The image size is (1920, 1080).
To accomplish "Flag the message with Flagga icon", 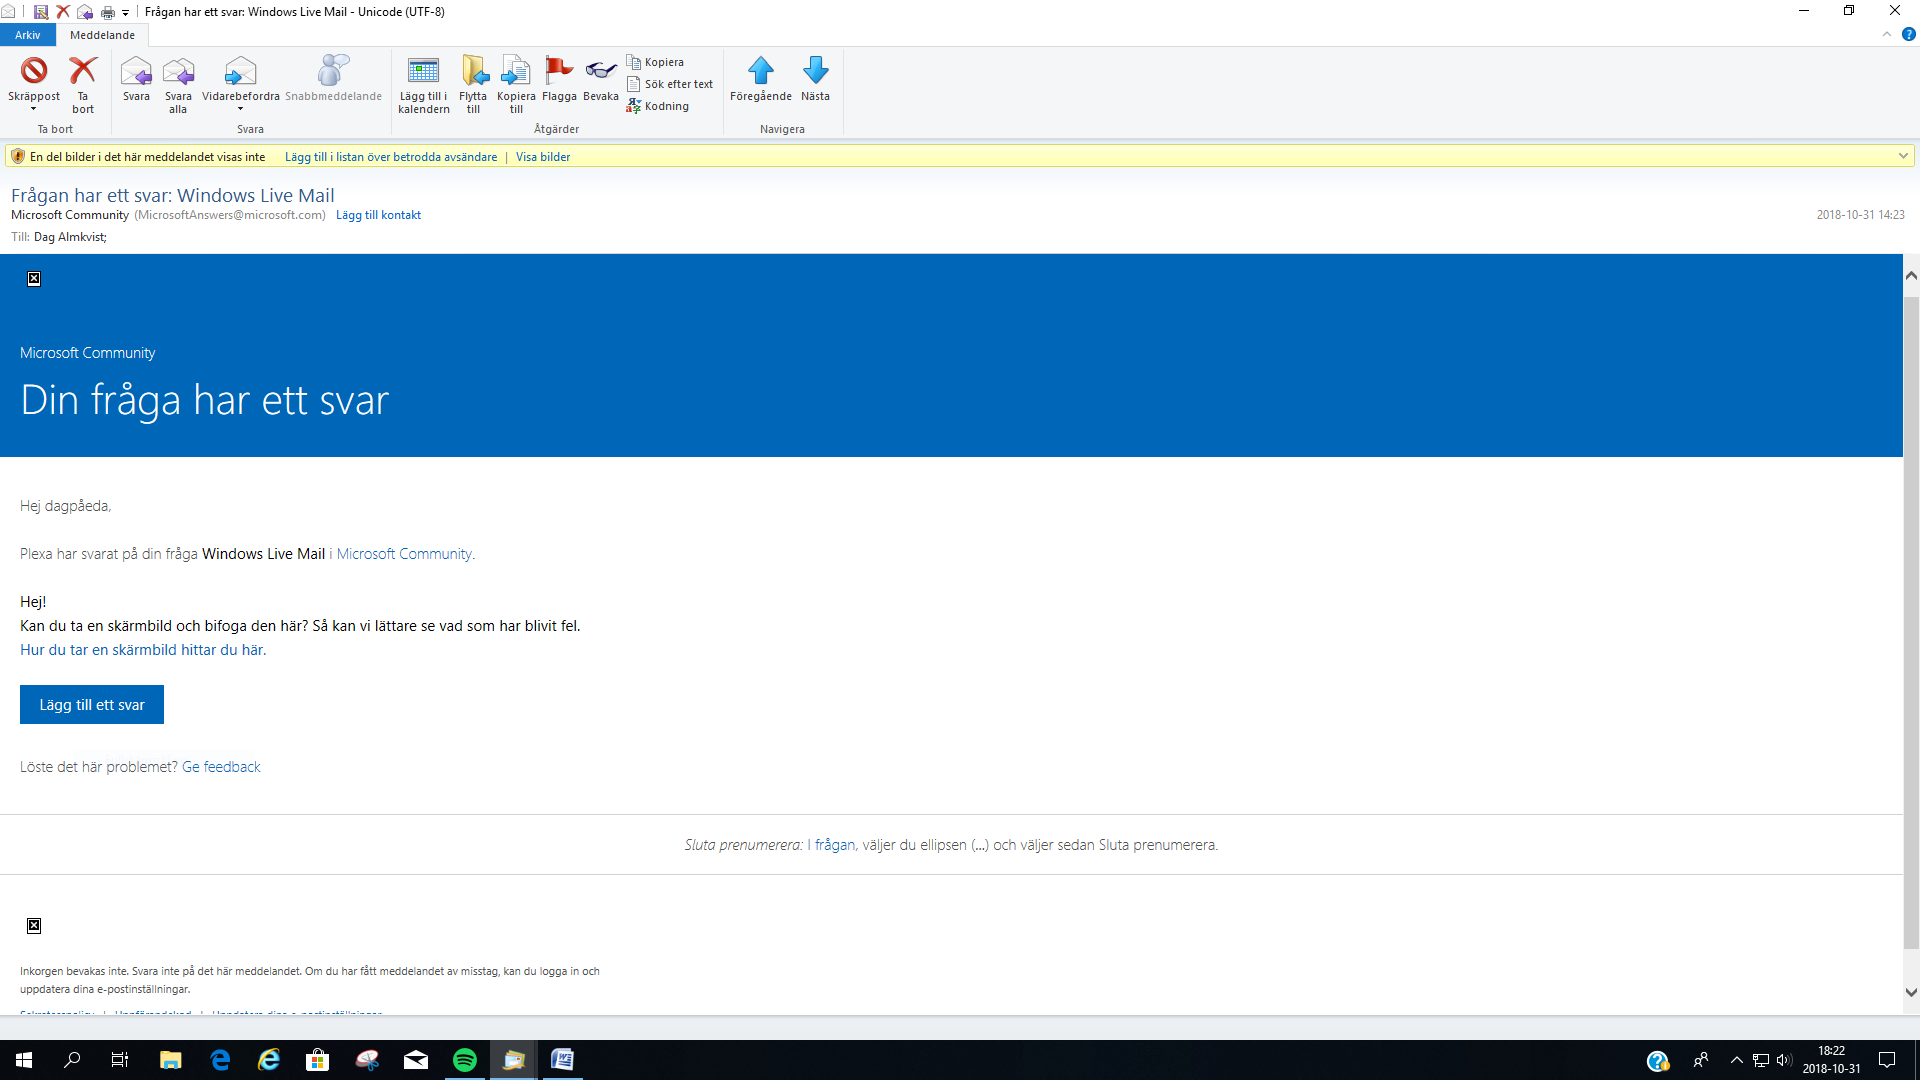I will (559, 71).
